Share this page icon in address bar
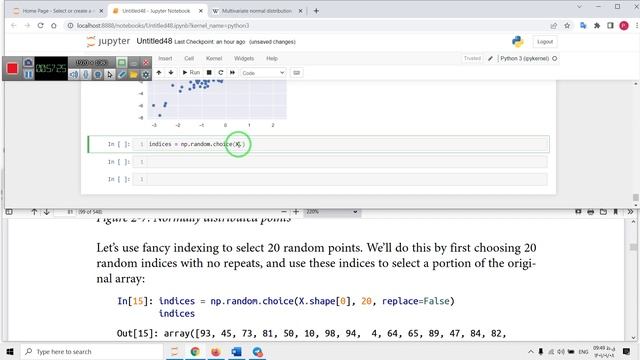This screenshot has height=360, width=640. tap(553, 26)
